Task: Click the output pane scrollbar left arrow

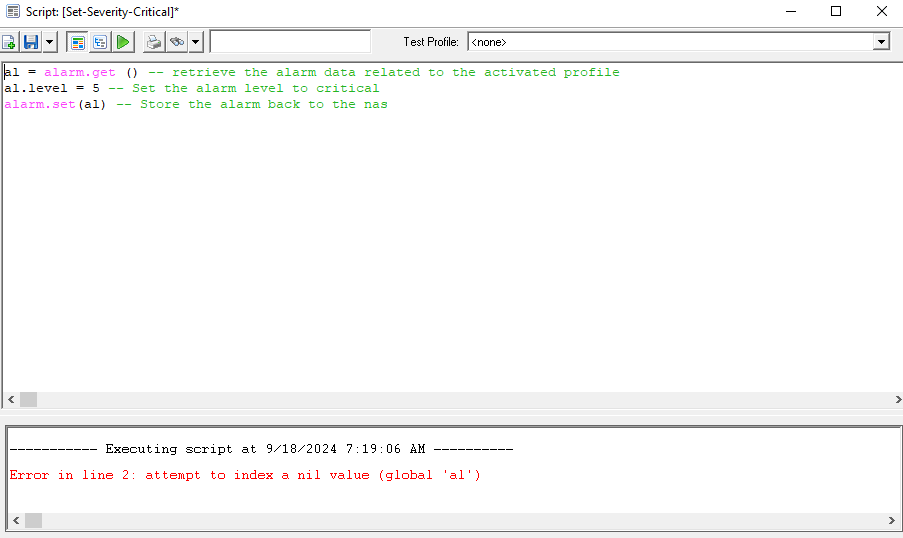Action: coord(17,520)
